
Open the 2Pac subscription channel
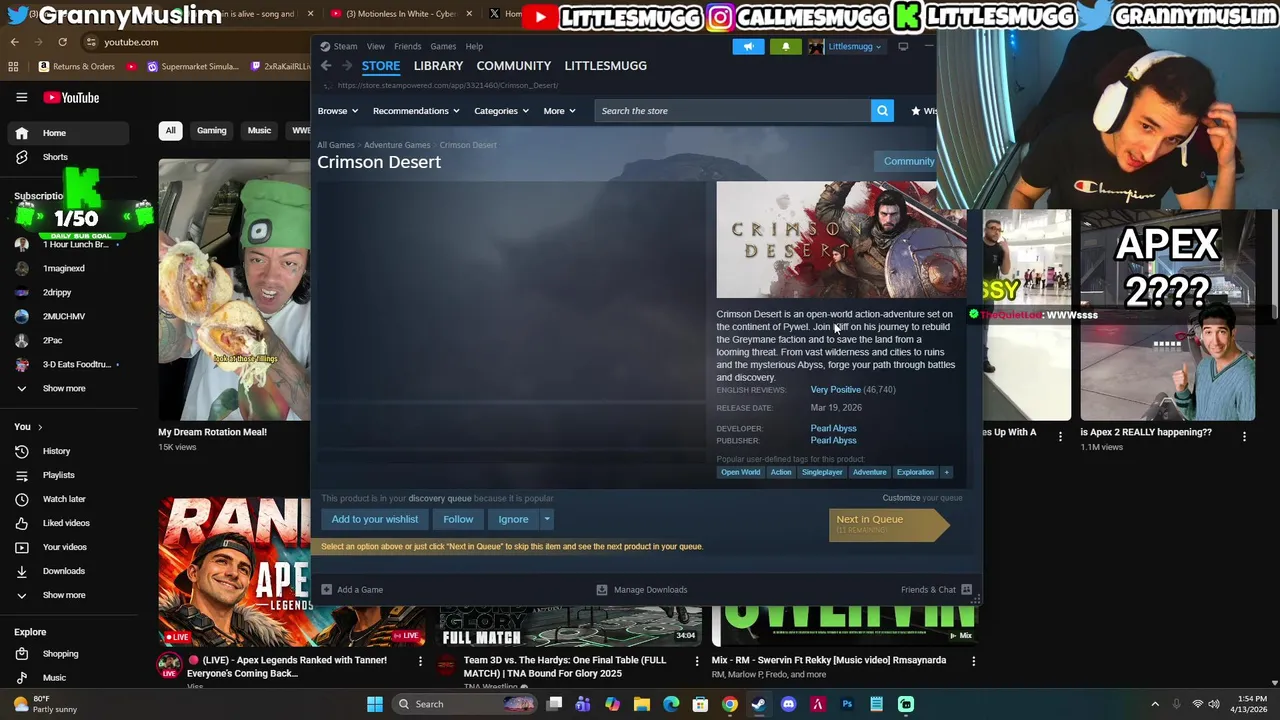(x=52, y=340)
